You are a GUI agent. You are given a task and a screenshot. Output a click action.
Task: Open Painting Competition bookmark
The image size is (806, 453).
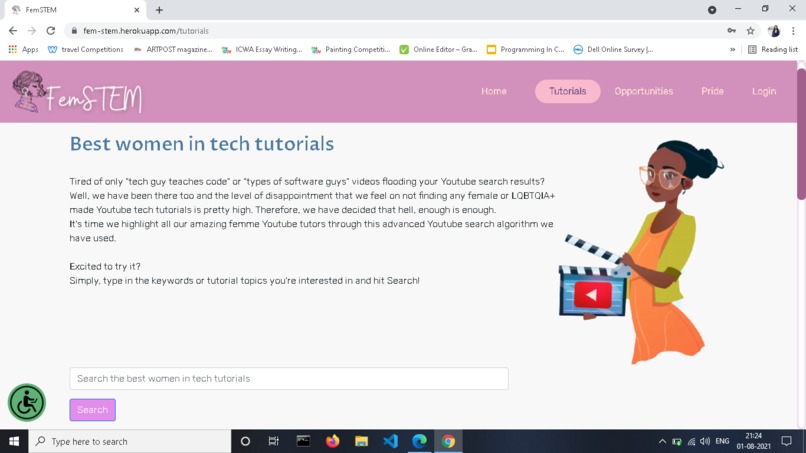(x=351, y=49)
